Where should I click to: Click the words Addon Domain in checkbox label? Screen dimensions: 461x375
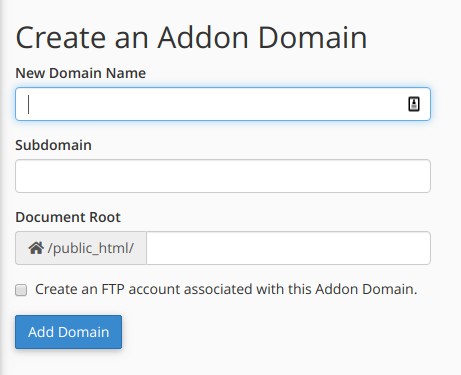366,289
